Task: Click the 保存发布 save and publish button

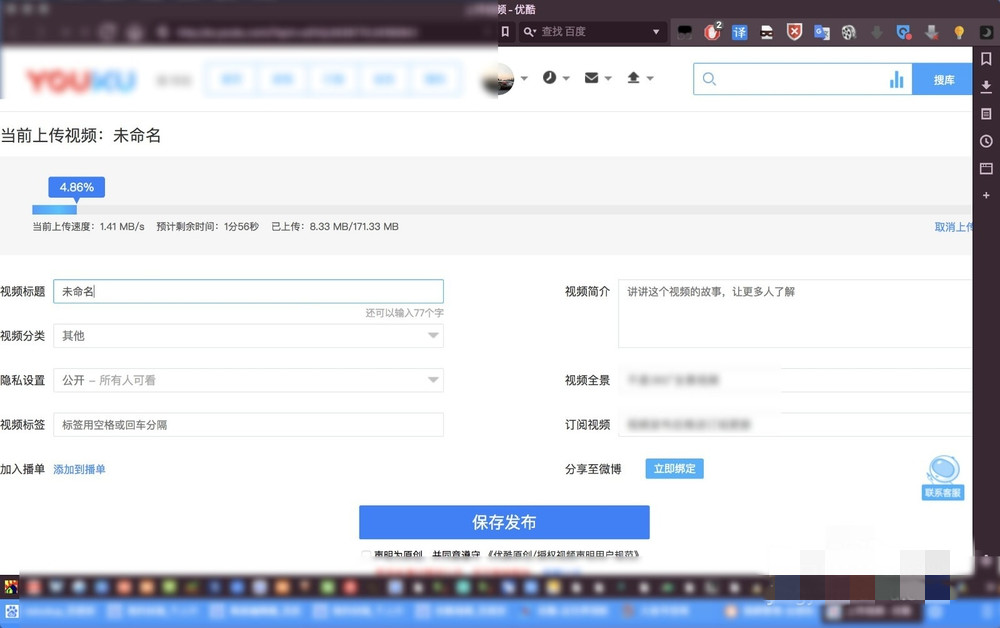Action: [x=503, y=522]
